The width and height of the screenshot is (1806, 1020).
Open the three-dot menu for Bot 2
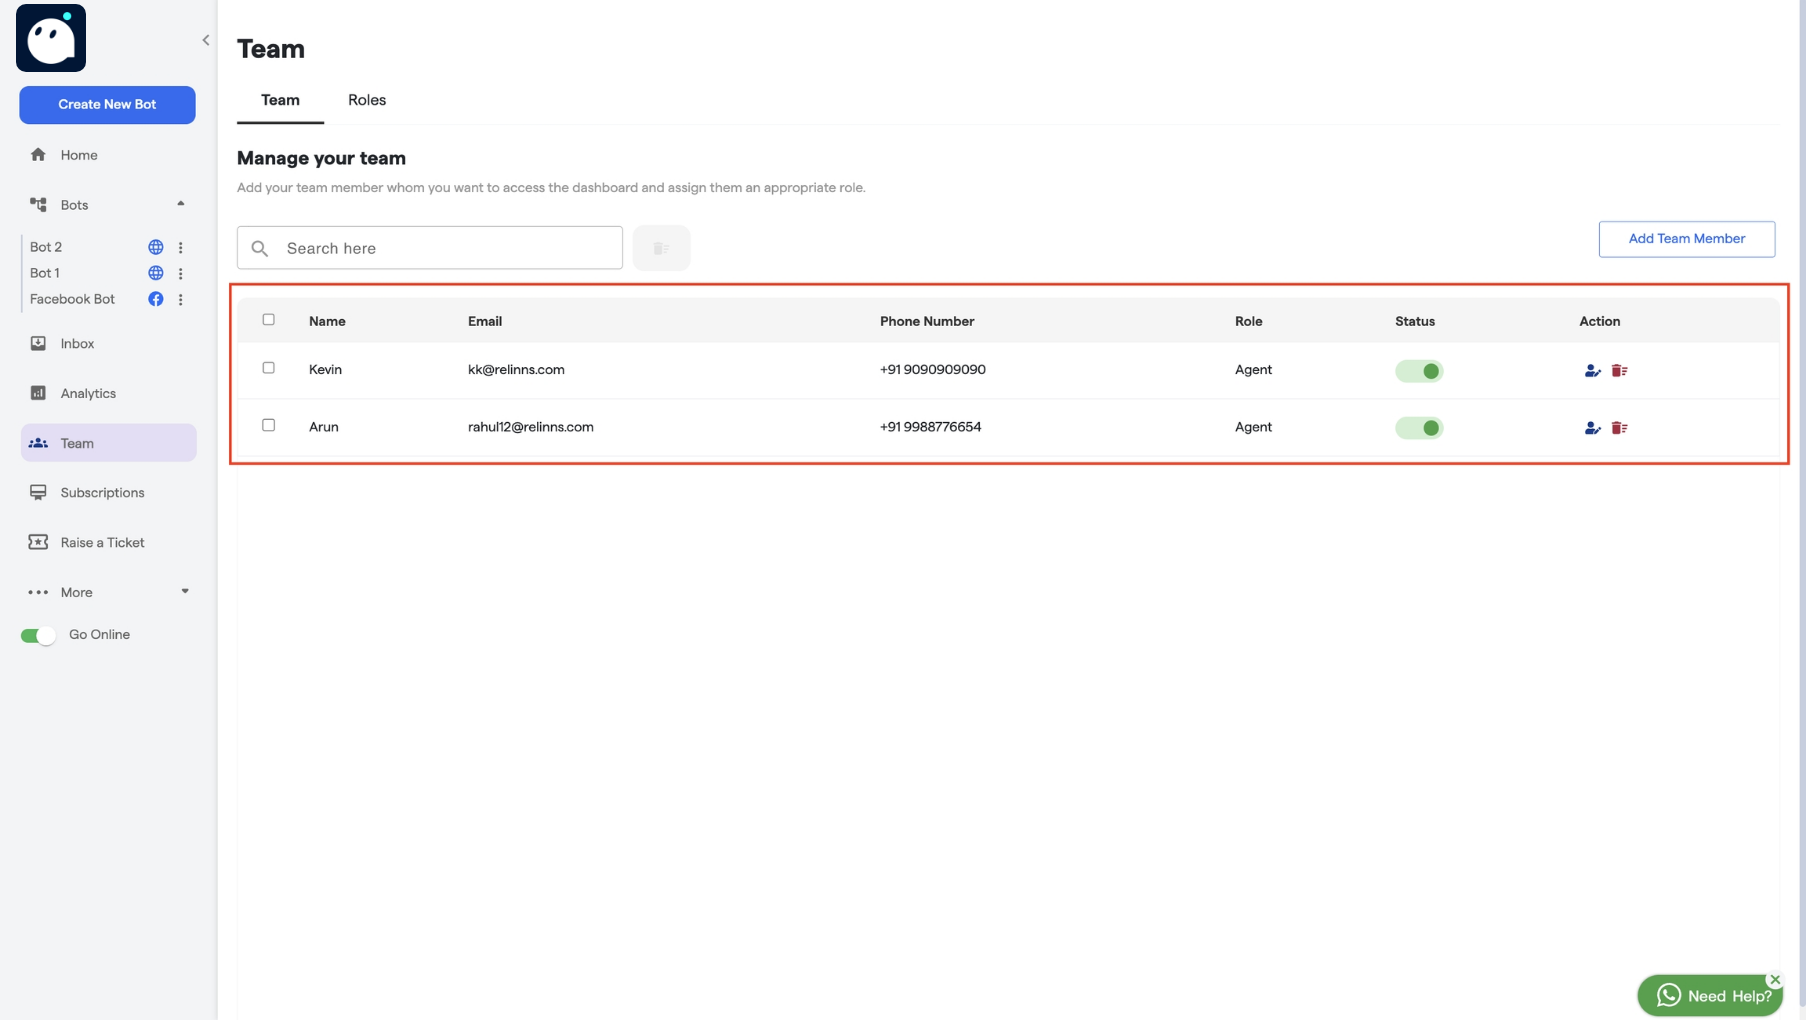point(181,247)
